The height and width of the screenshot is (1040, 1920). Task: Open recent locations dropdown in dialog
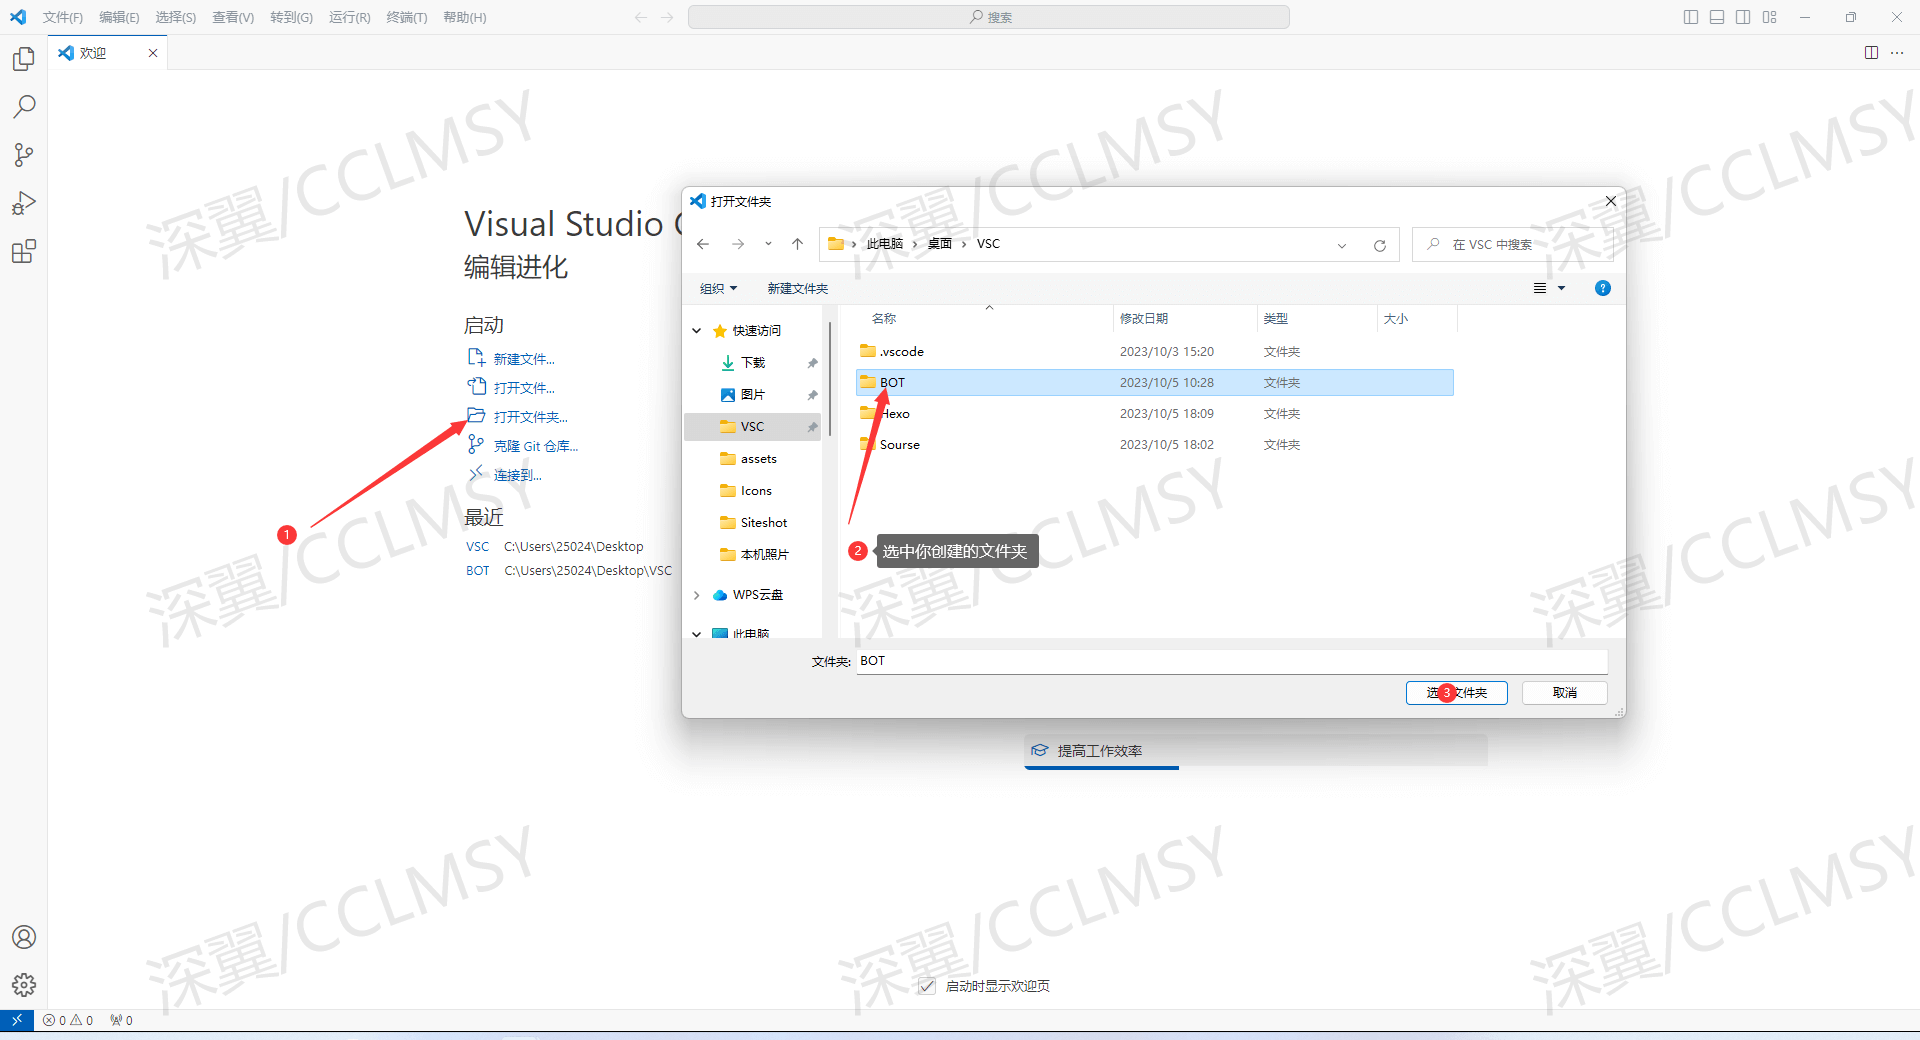(768, 244)
